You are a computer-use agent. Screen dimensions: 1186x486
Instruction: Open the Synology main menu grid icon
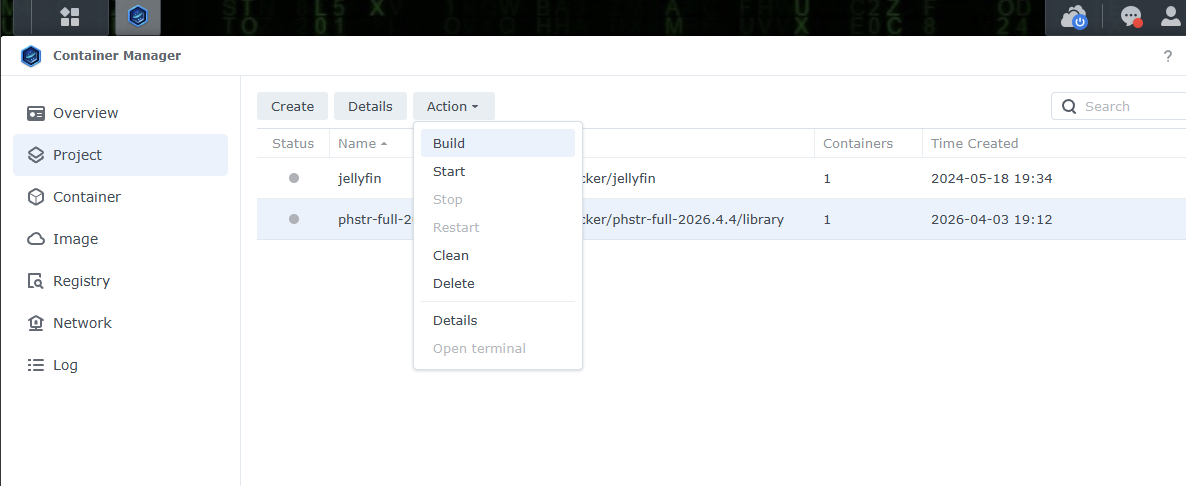(70, 17)
